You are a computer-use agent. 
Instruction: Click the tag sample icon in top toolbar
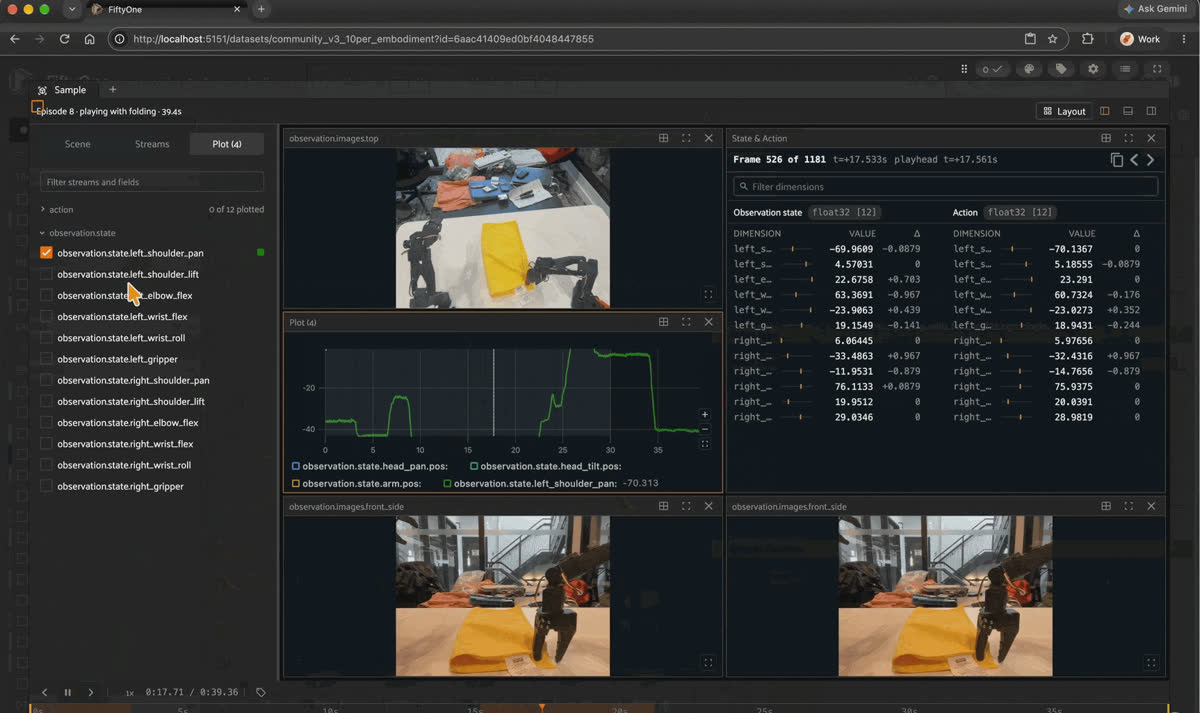(x=1061, y=69)
